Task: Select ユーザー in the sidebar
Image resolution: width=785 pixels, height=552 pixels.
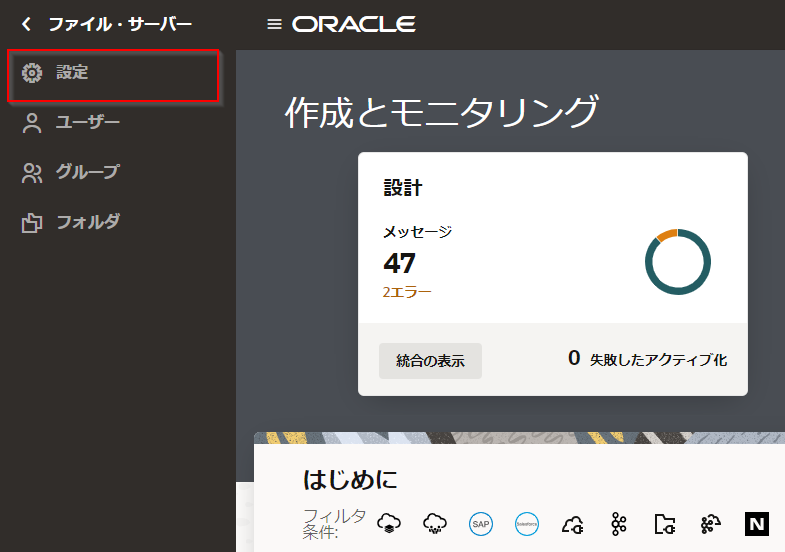Action: [x=87, y=123]
